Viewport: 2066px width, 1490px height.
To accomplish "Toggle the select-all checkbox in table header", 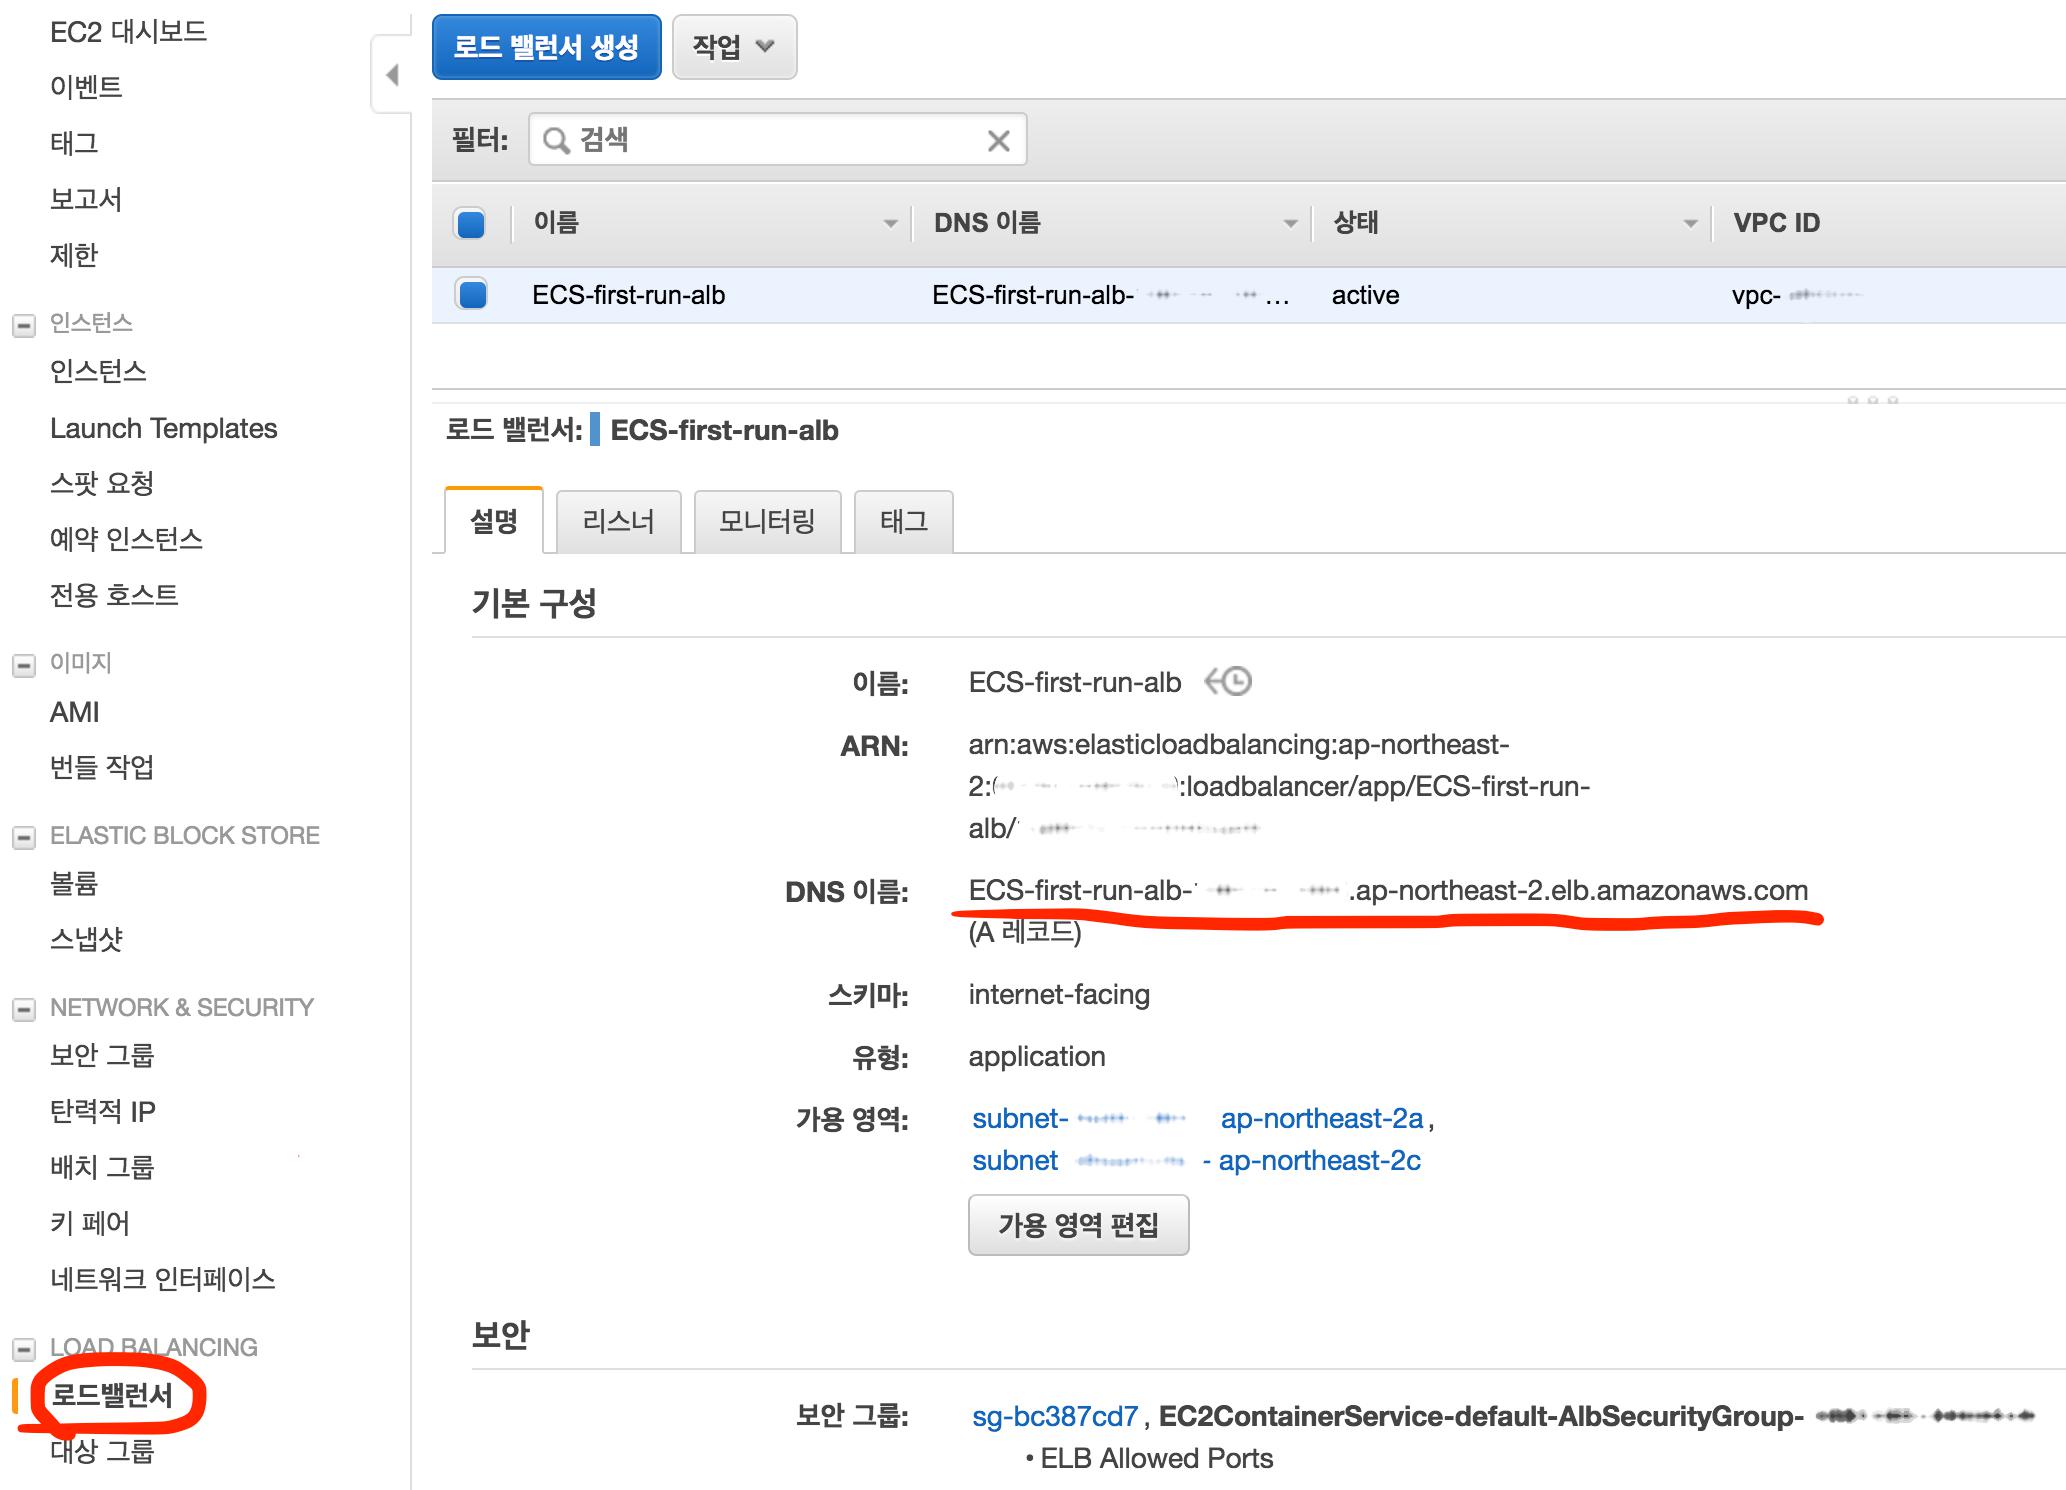I will [470, 223].
